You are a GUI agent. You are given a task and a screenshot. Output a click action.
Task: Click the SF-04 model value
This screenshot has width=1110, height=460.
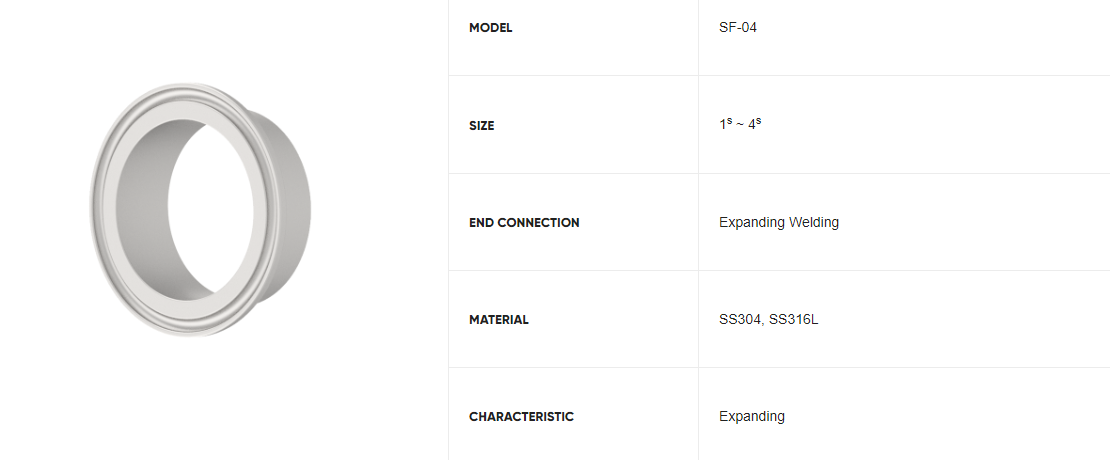tap(738, 28)
